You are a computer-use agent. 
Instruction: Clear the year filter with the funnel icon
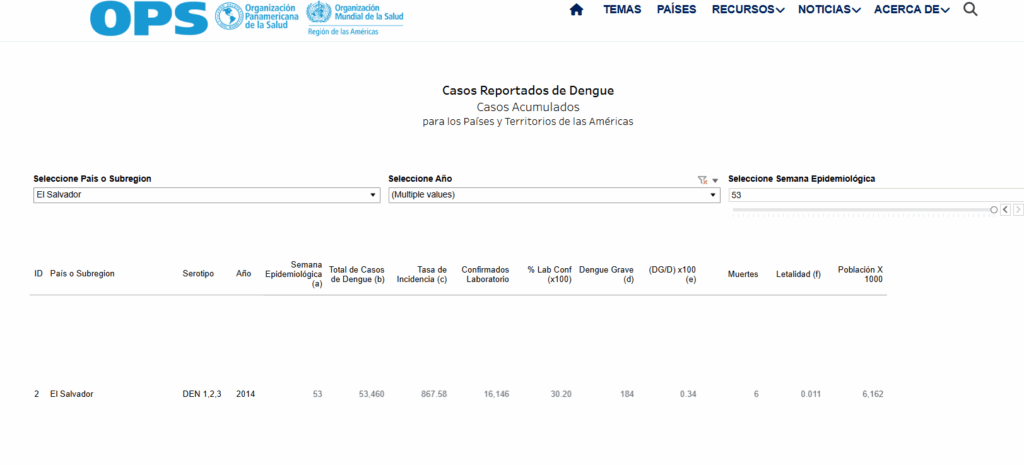[x=702, y=180]
